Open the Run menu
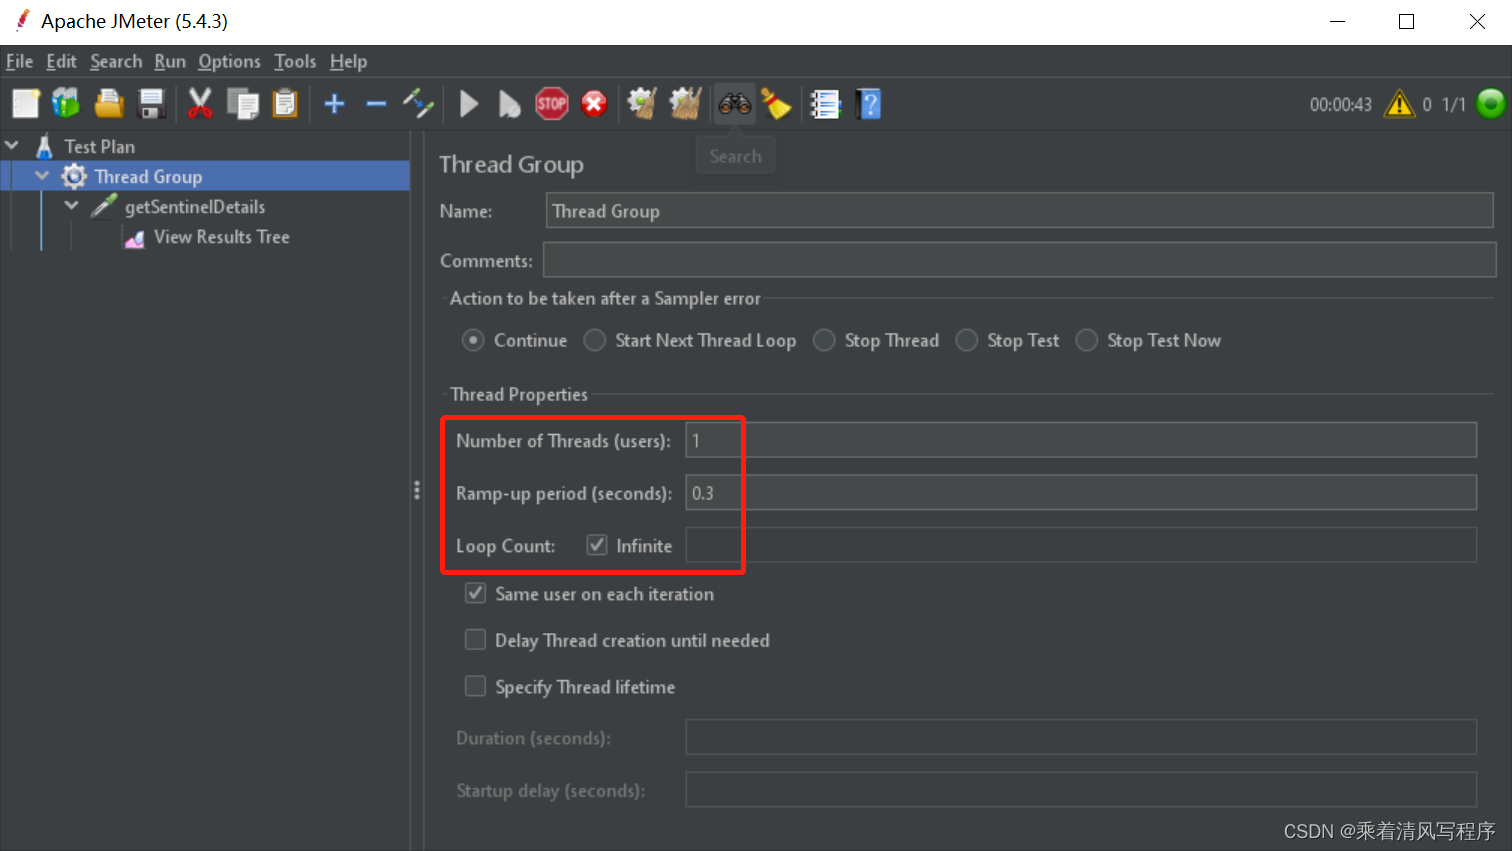Screen dimensions: 1512x851 [x=170, y=61]
